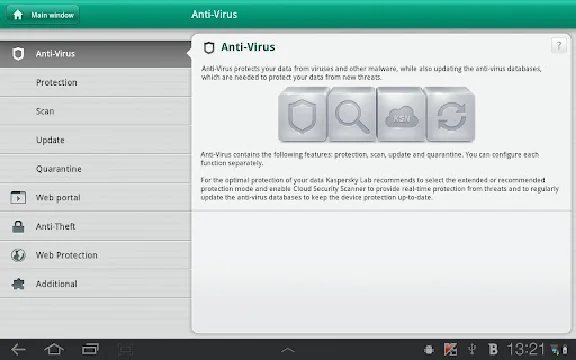Image resolution: width=576 pixels, height=360 pixels.
Task: Click the refresh arrows update tile
Action: point(451,115)
